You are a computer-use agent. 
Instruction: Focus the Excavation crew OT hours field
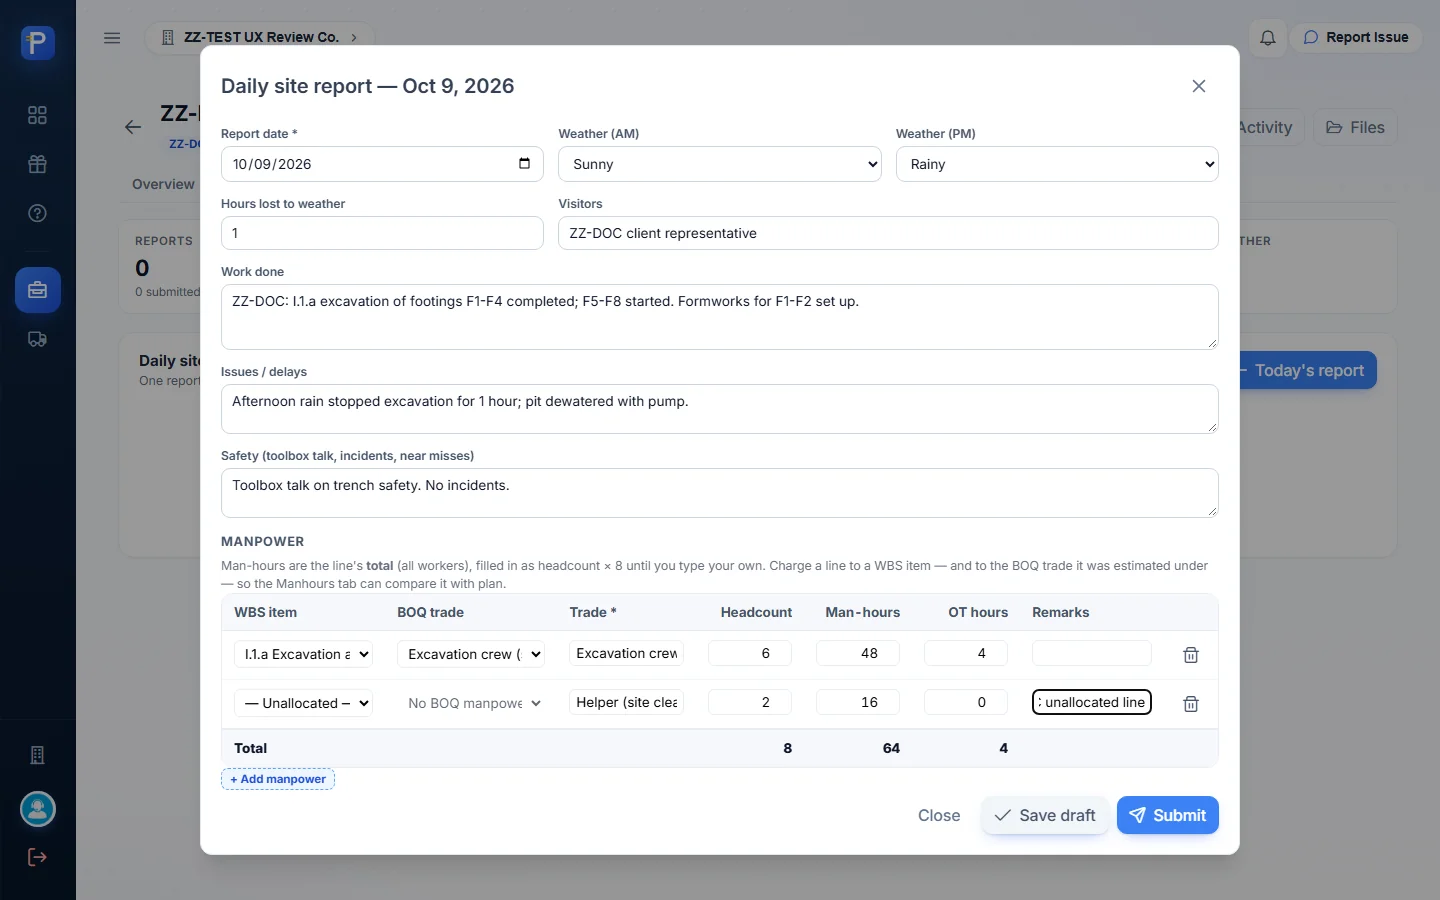tap(966, 653)
